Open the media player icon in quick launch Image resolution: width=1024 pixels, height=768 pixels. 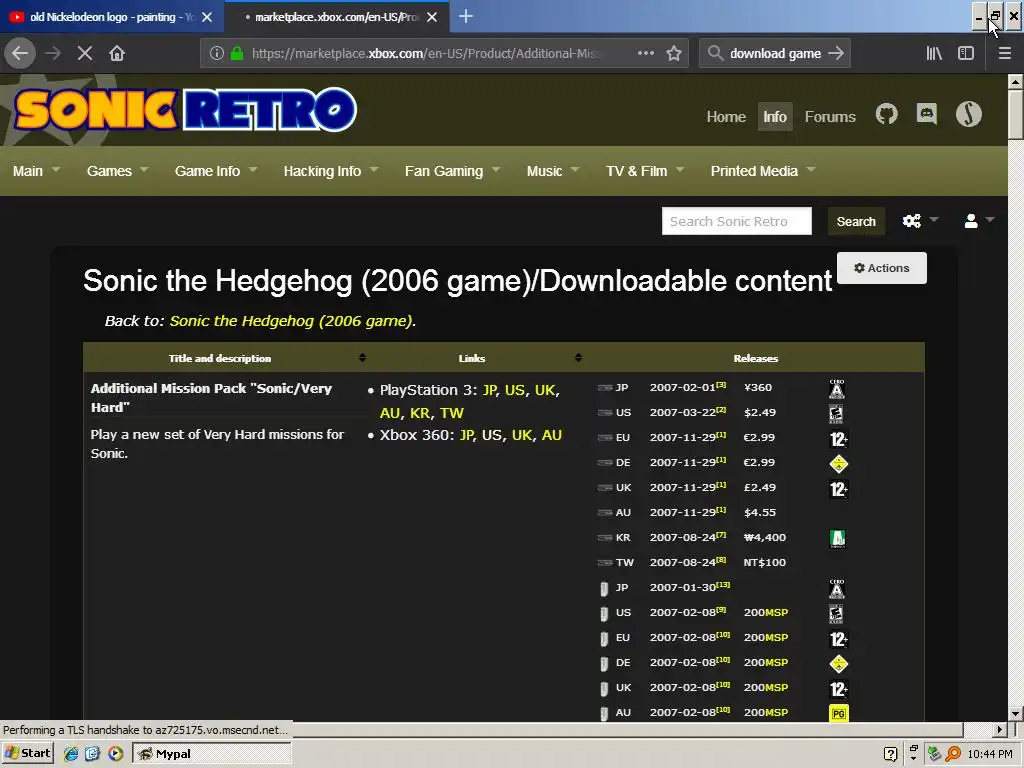116,754
